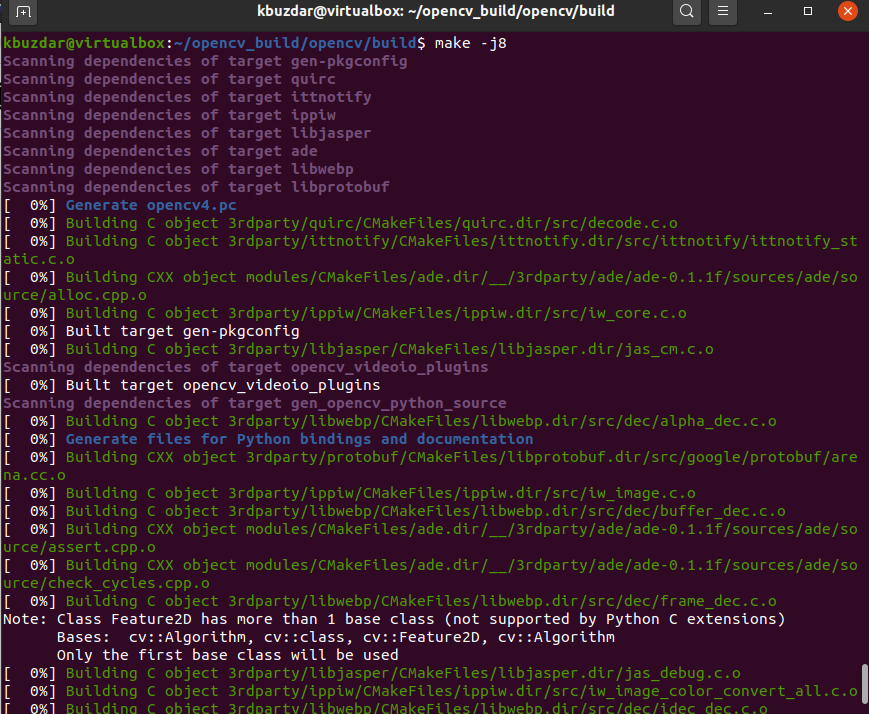Click 'Built target opencv_videoio_plugins' line
The image size is (869, 714).
(x=222, y=385)
